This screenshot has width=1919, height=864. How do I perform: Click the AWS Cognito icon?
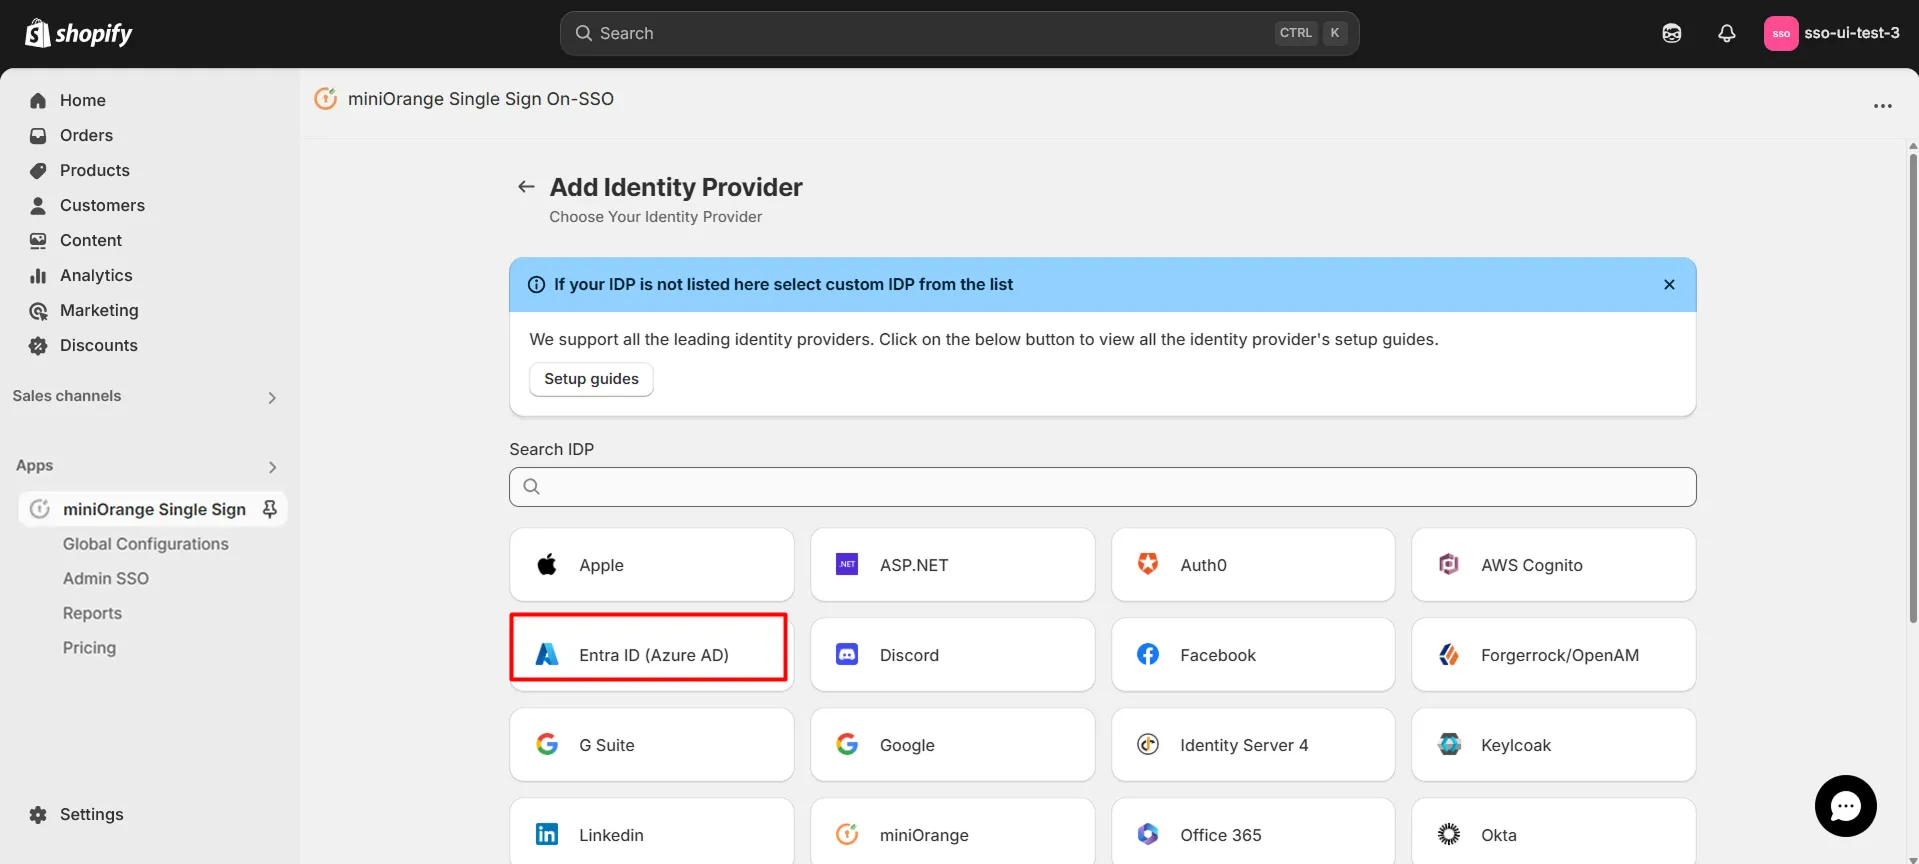tap(1448, 564)
